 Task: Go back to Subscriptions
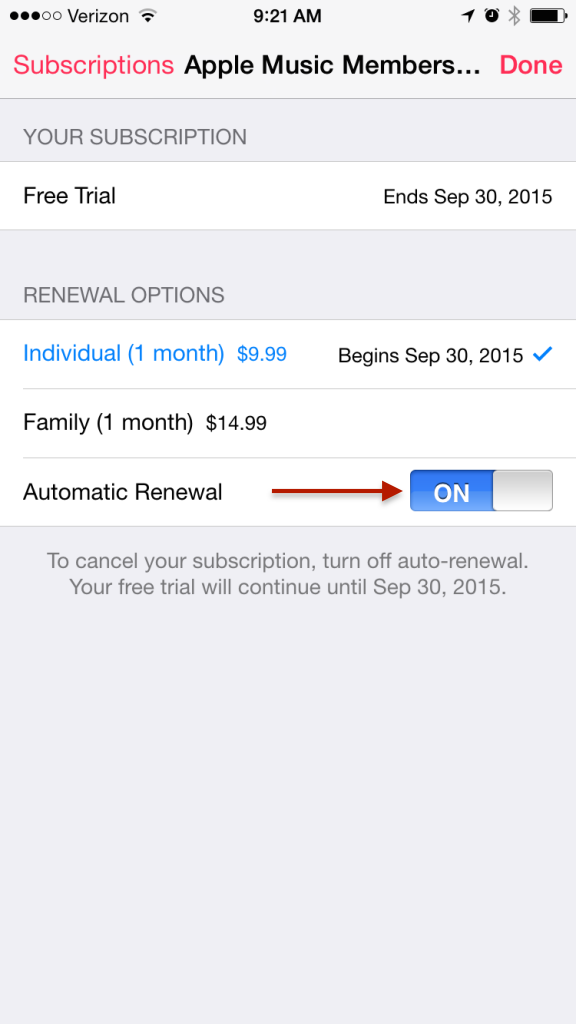point(93,65)
